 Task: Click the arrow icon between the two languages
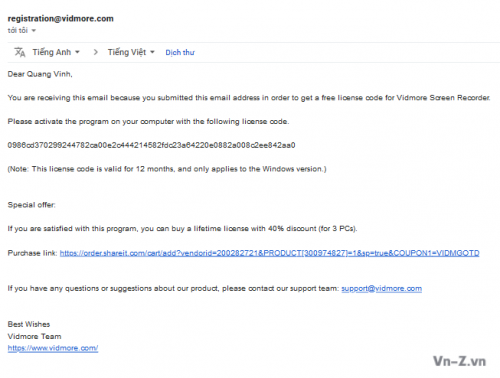pos(96,52)
